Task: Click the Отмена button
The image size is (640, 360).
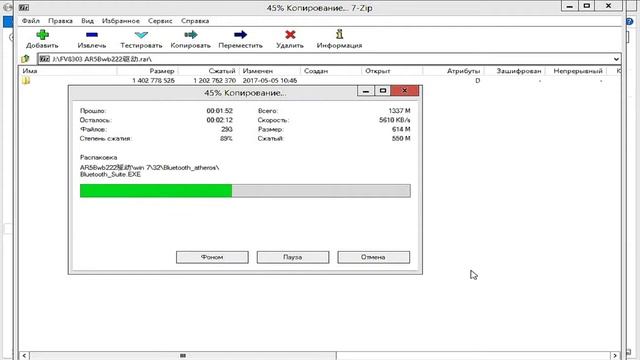Action: point(373,257)
